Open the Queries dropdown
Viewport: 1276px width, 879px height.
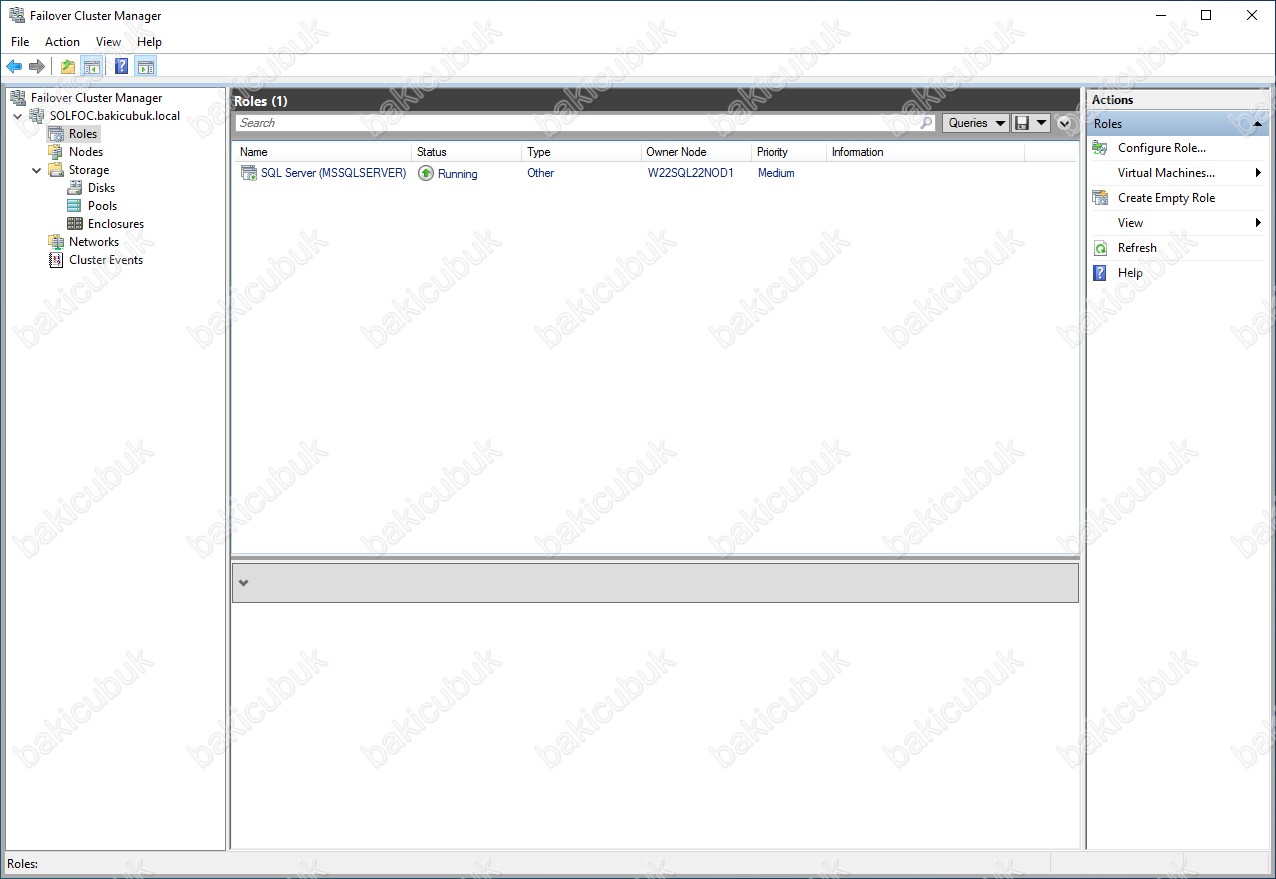(x=976, y=123)
